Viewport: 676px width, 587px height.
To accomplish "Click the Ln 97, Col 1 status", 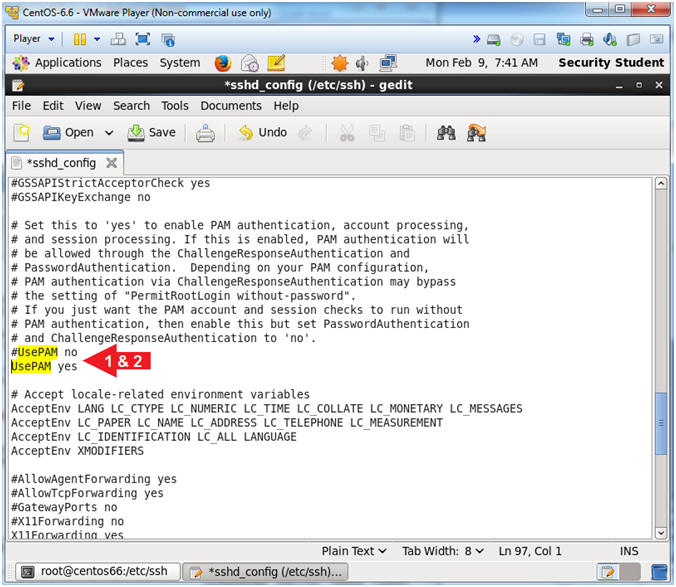I will (530, 551).
